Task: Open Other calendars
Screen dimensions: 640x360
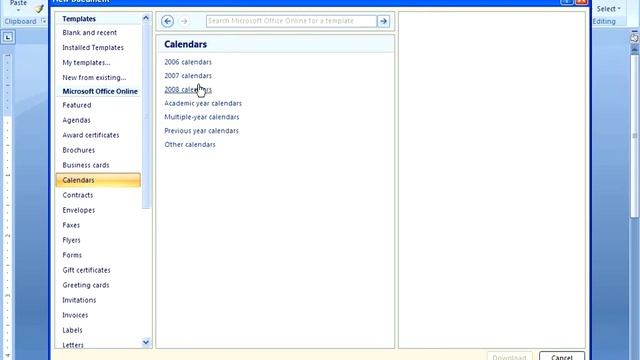Action: tap(190, 144)
